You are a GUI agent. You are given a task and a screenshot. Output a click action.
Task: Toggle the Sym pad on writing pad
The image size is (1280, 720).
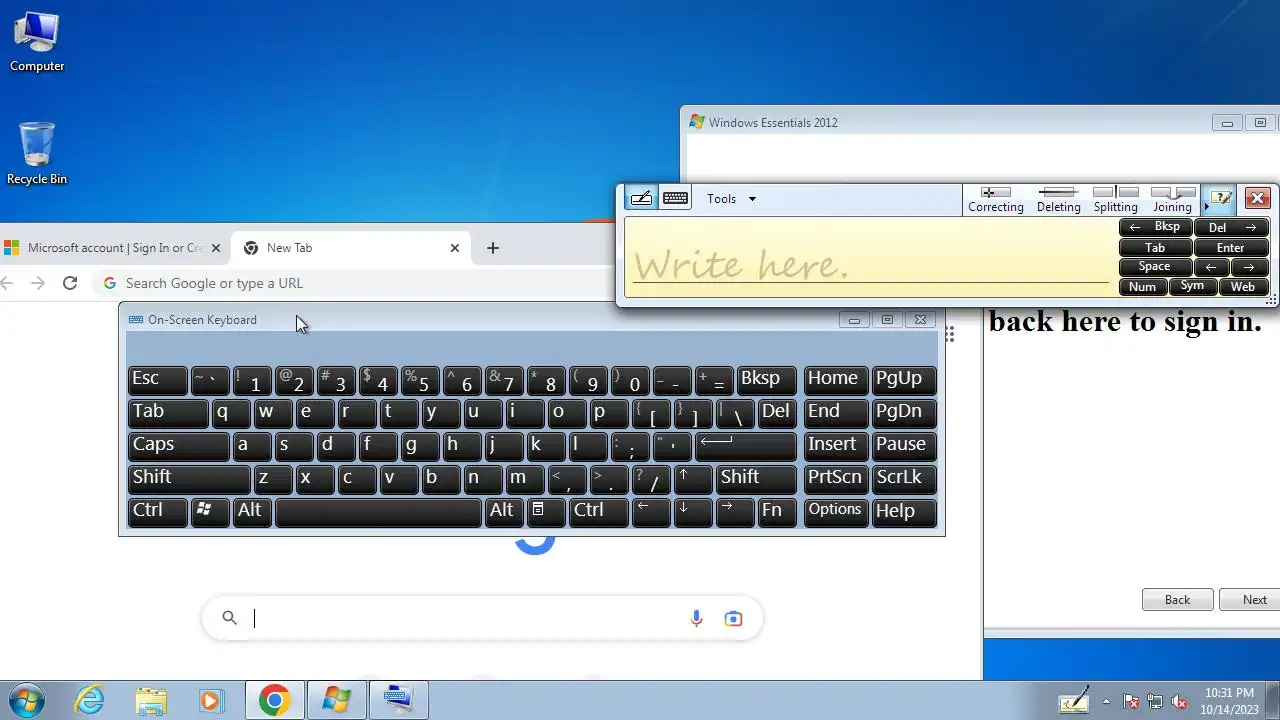(x=1192, y=286)
